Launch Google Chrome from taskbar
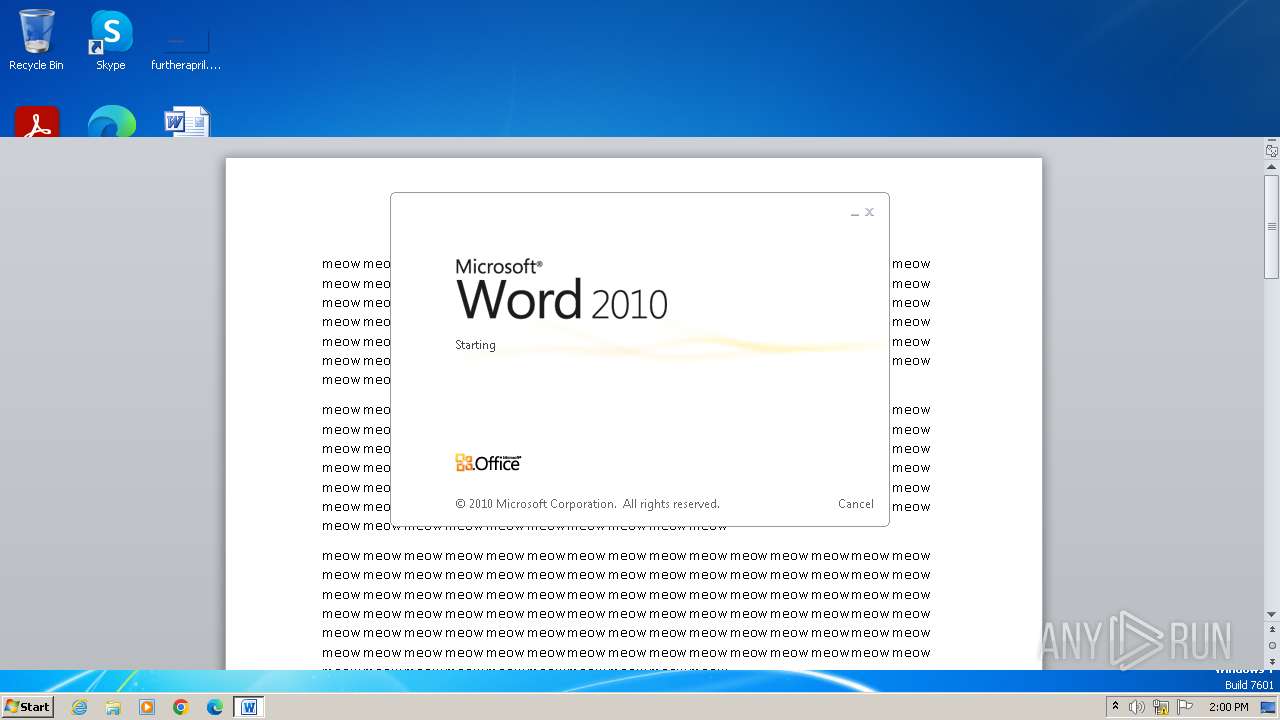Screen dimensions: 1280x720 click(x=181, y=707)
